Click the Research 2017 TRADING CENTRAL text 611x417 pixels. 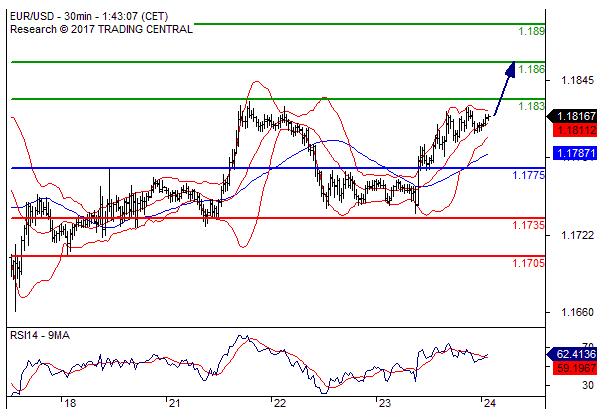(101, 29)
